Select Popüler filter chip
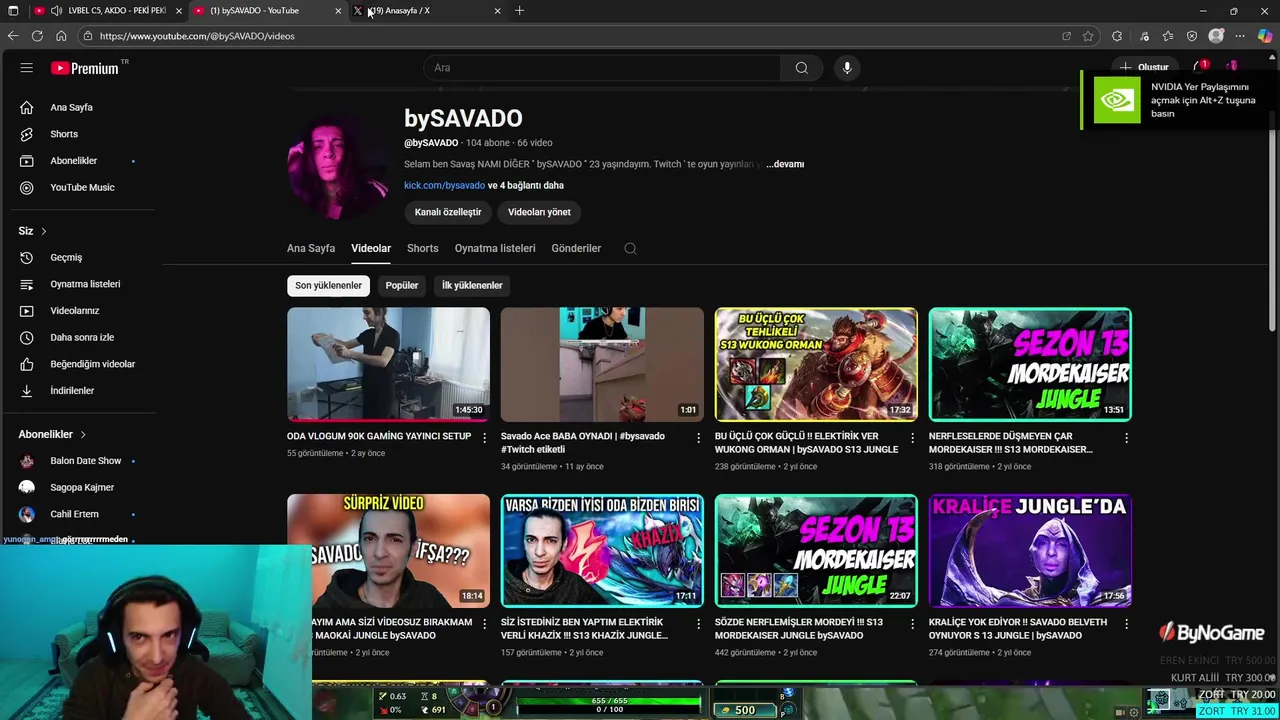 pos(402,285)
